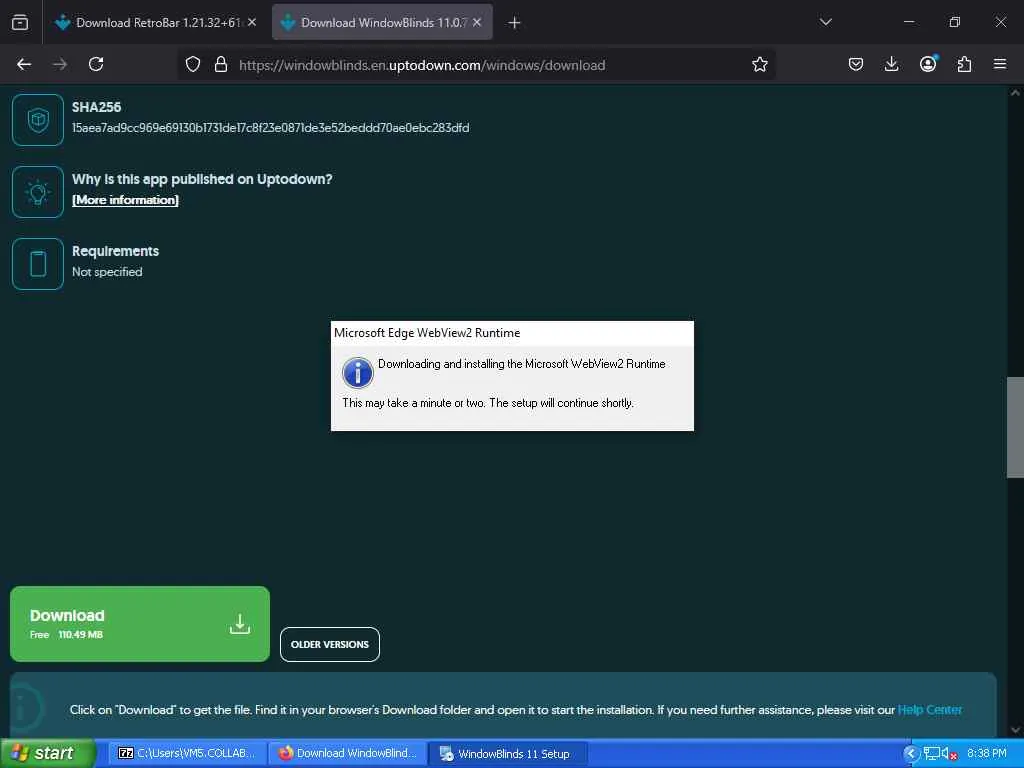Switch to WindowBlinds 11 Setup taskbar button
Image resolution: width=1024 pixels, height=768 pixels.
coord(507,754)
